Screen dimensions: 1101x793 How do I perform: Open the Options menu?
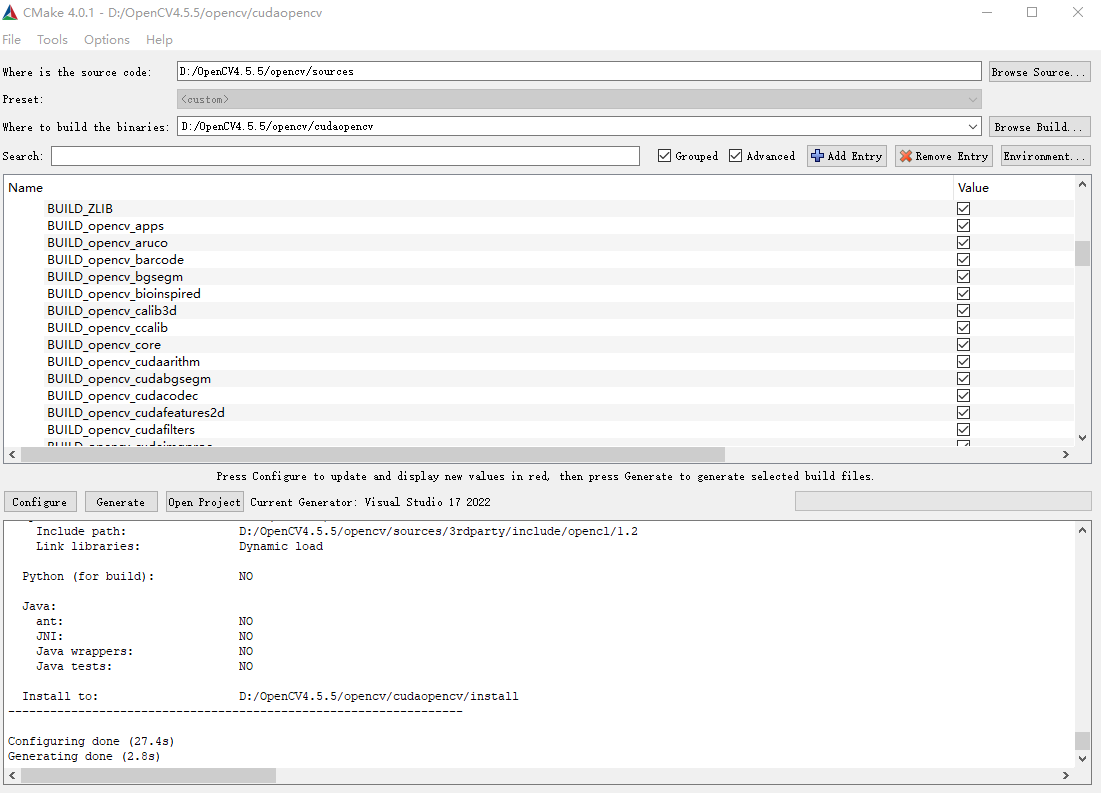coord(107,39)
